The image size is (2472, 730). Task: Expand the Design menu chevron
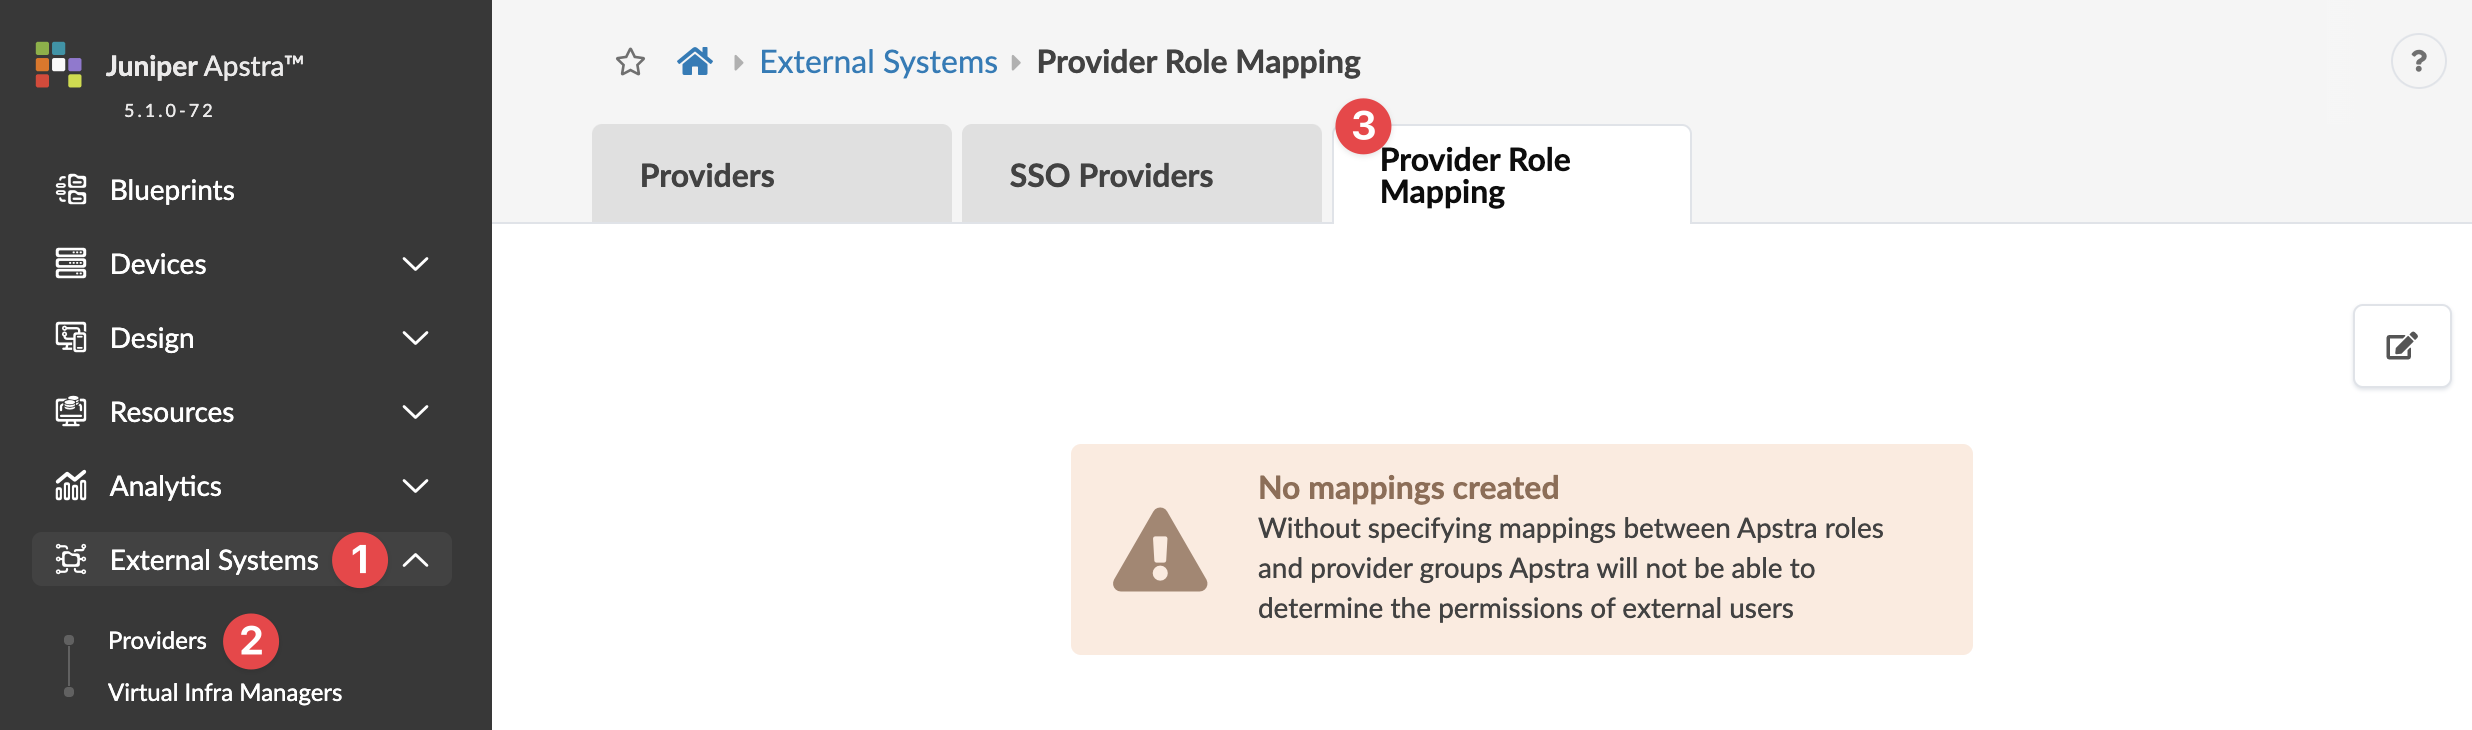point(415,338)
